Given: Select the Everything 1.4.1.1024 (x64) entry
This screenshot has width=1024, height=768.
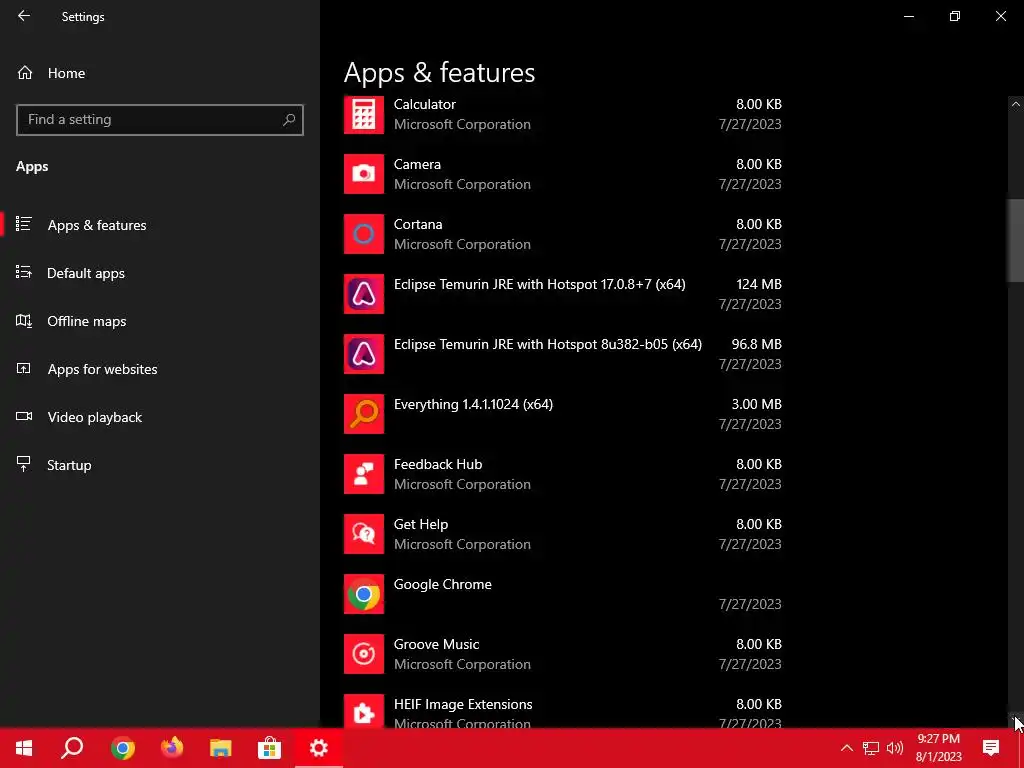Looking at the screenshot, I should (x=473, y=404).
